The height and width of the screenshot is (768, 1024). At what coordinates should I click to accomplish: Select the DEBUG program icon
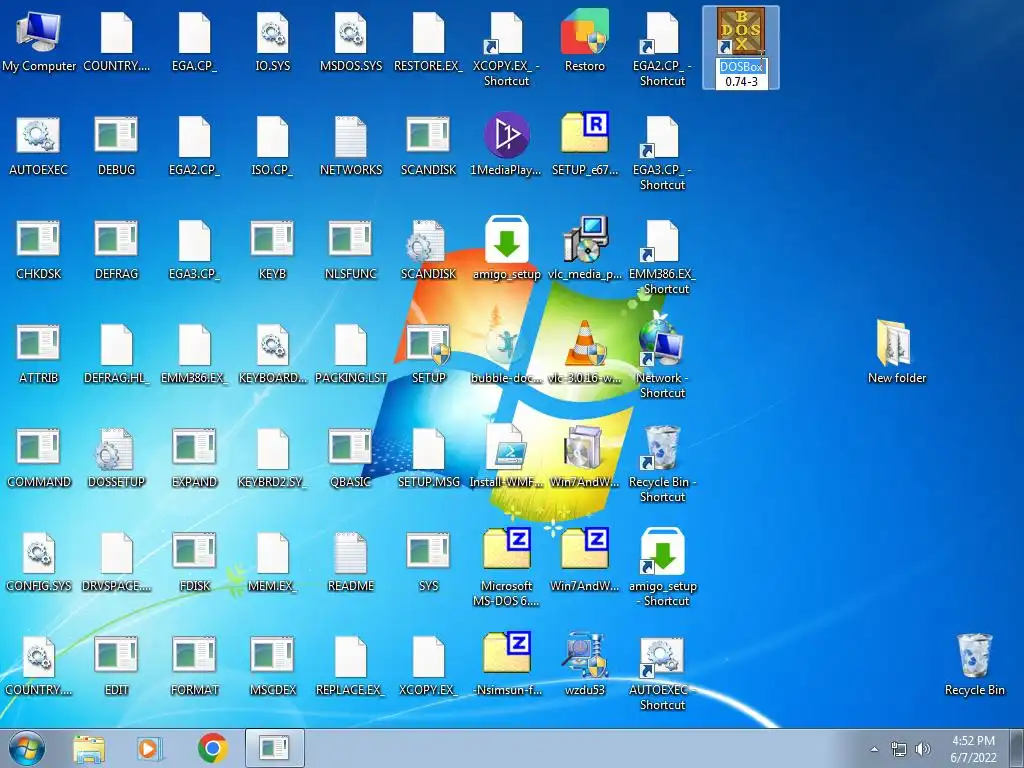(x=116, y=136)
